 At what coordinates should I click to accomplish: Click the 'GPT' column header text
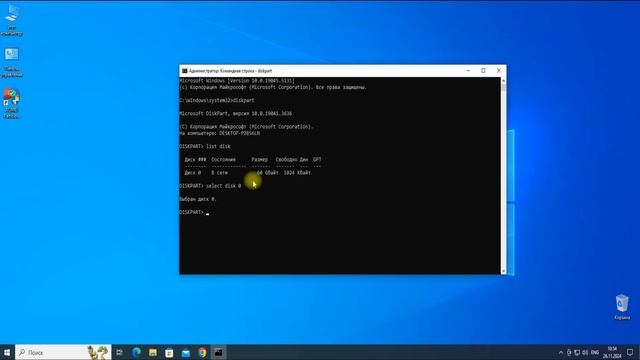coord(317,160)
